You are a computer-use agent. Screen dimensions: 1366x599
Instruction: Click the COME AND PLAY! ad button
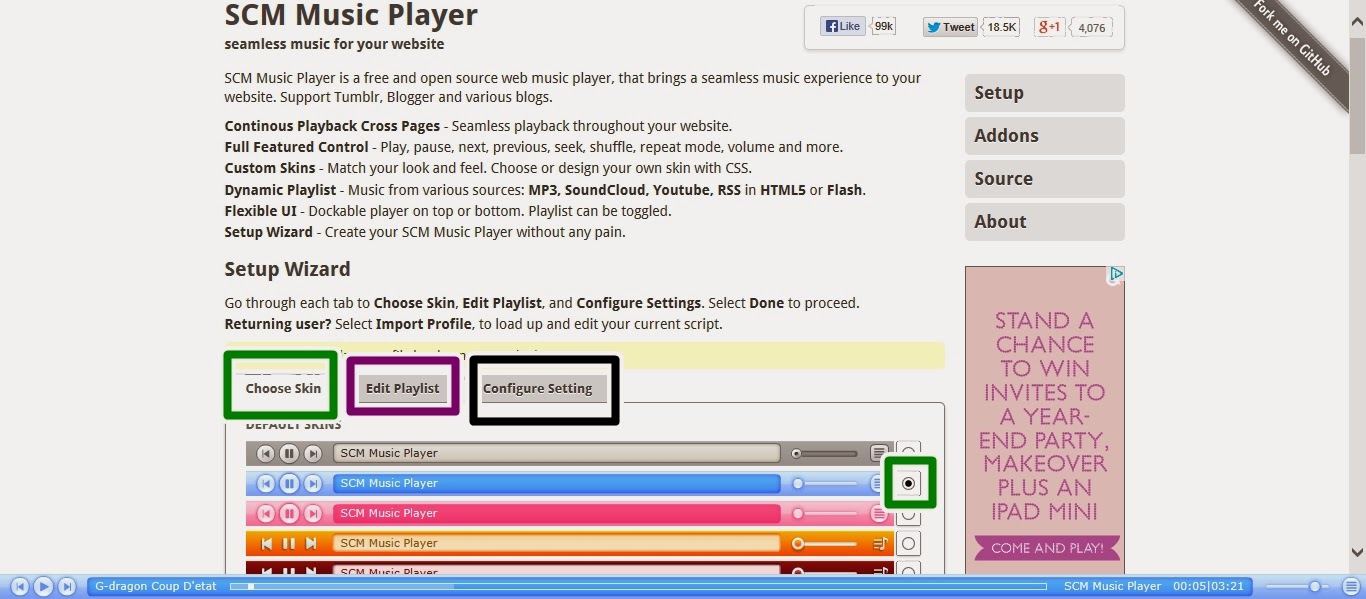pos(1048,548)
